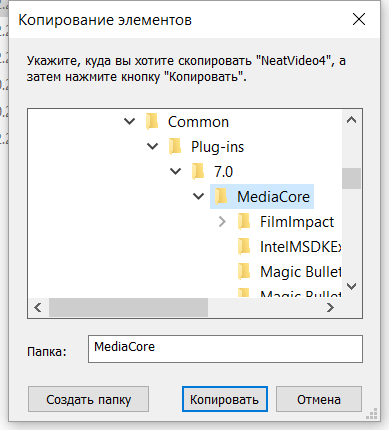Viewport: 389px width, 430px height.
Task: Click the IntelMSDKEx folder icon
Action: tap(244, 247)
